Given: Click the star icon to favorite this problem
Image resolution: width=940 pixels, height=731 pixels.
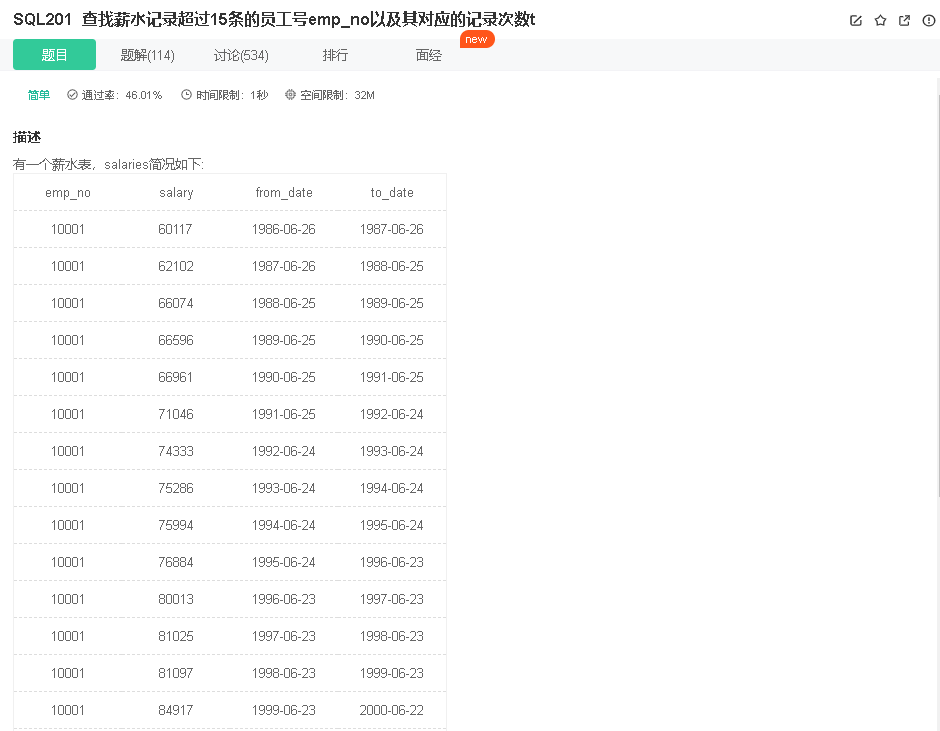Looking at the screenshot, I should pos(881,20).
